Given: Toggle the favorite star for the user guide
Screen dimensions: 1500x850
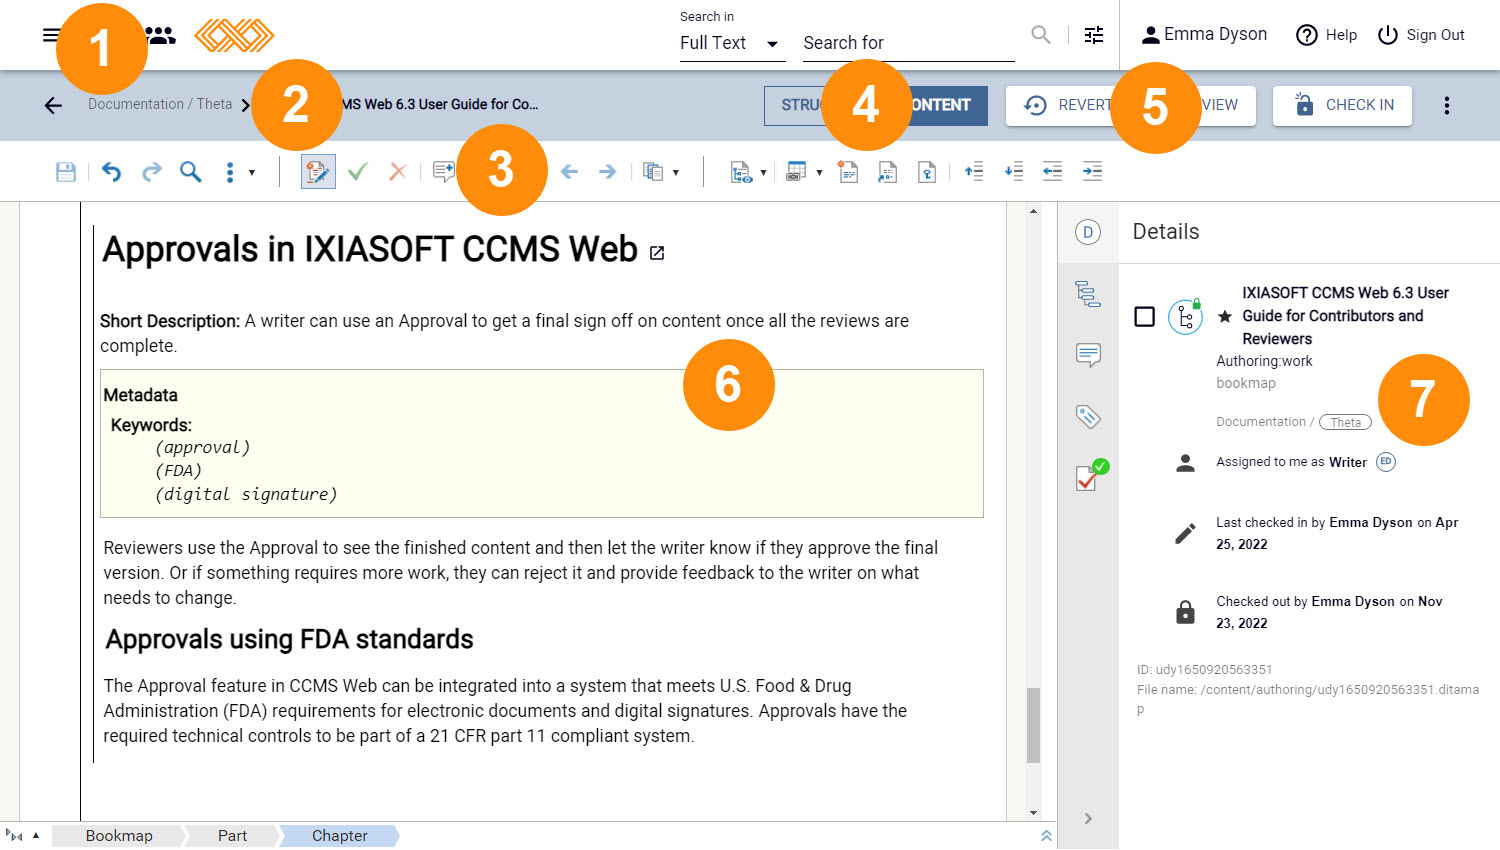Looking at the screenshot, I should tap(1225, 317).
